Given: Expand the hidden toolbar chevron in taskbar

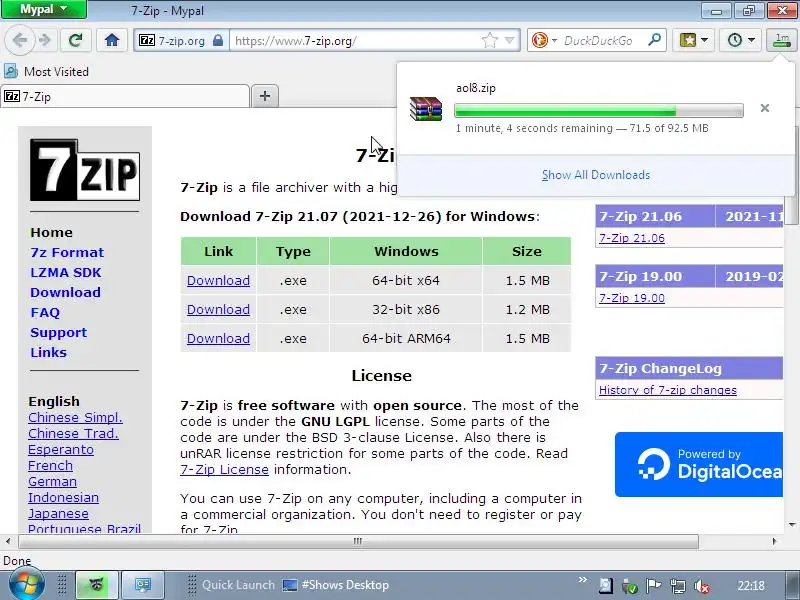Looking at the screenshot, I should [582, 580].
